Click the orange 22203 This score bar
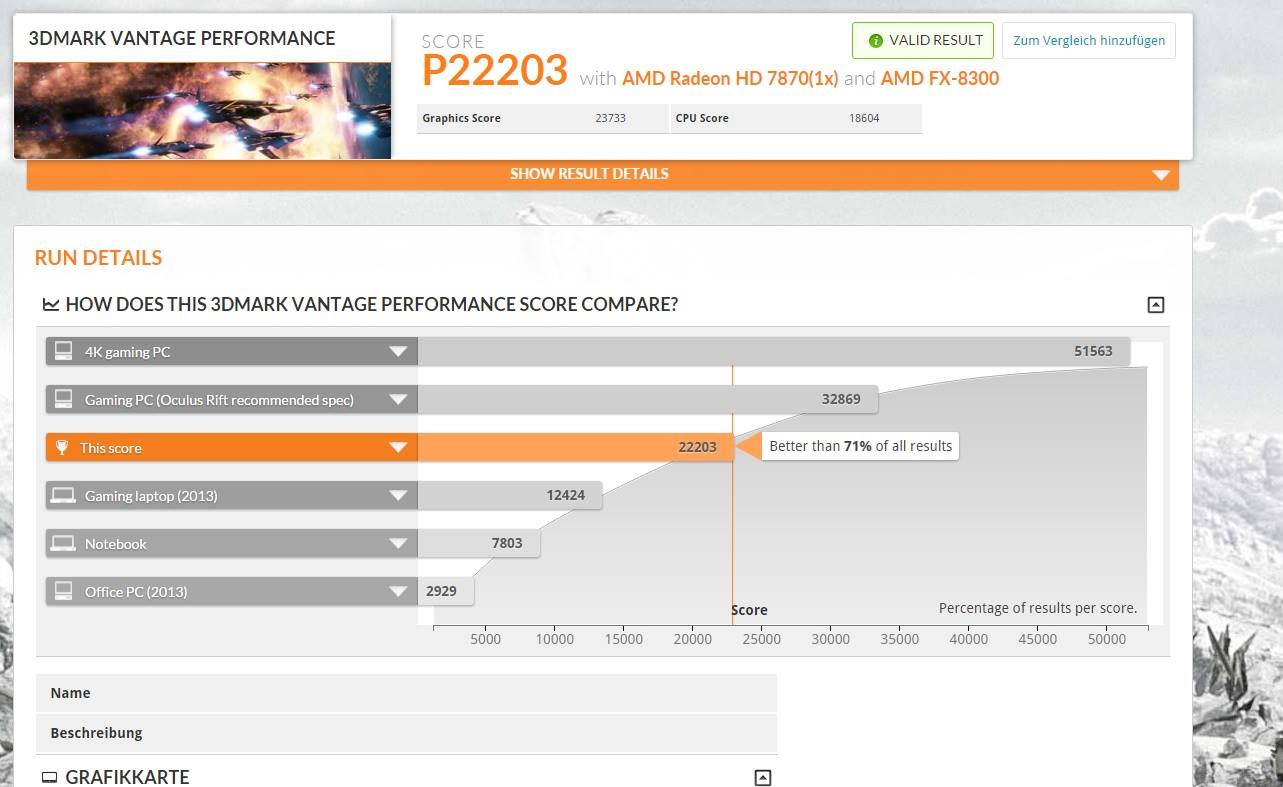 [575, 448]
